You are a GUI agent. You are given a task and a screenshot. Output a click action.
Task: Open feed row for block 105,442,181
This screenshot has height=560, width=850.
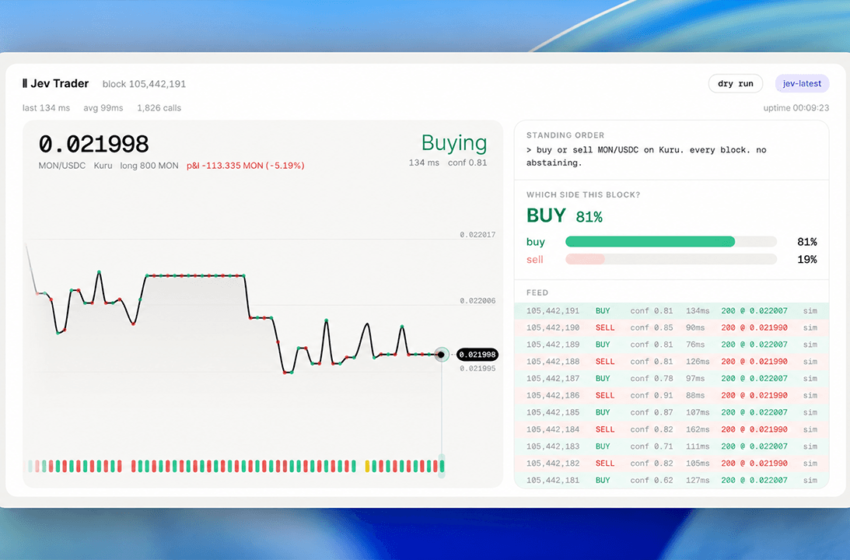click(x=671, y=480)
